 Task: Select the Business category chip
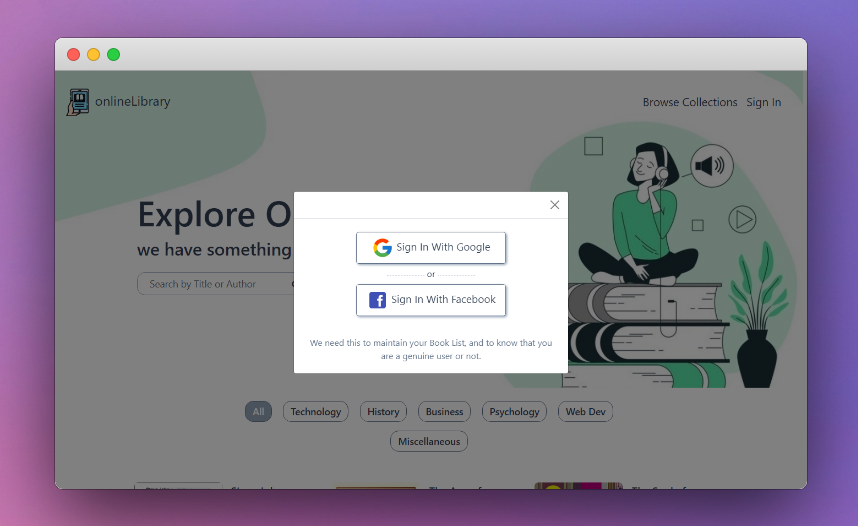pyautogui.click(x=444, y=412)
